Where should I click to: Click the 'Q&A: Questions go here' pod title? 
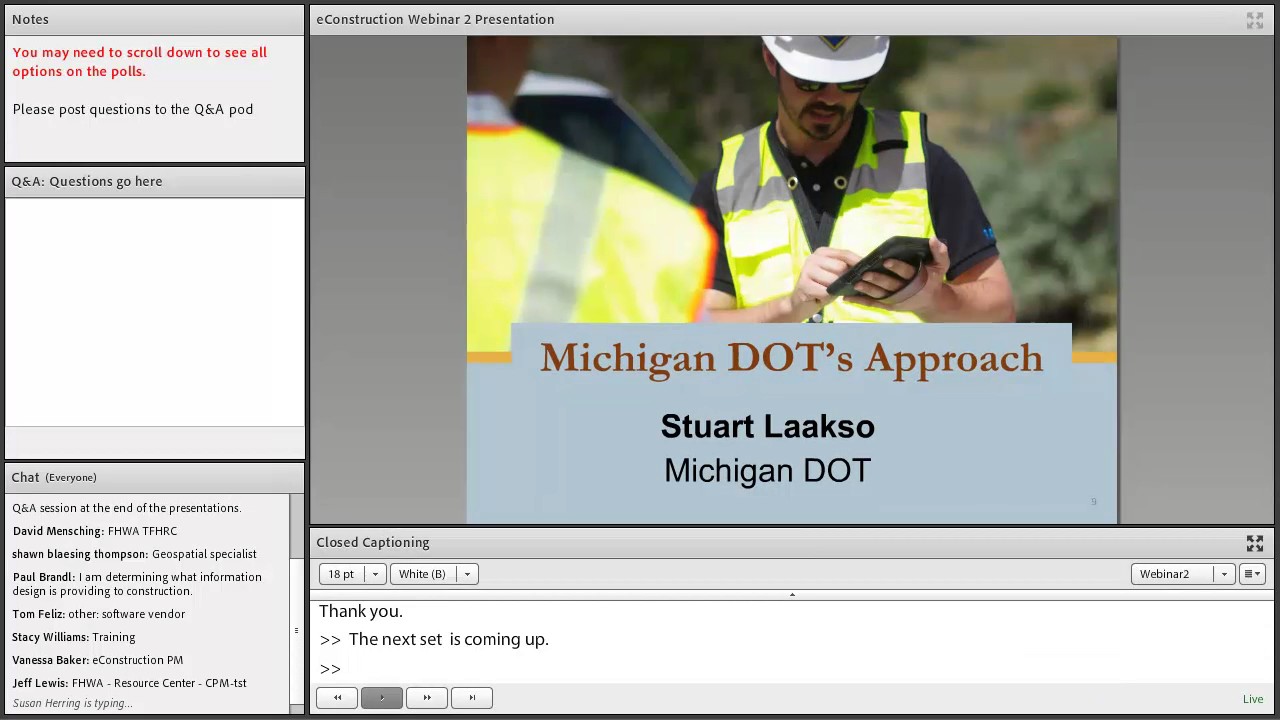click(x=87, y=181)
